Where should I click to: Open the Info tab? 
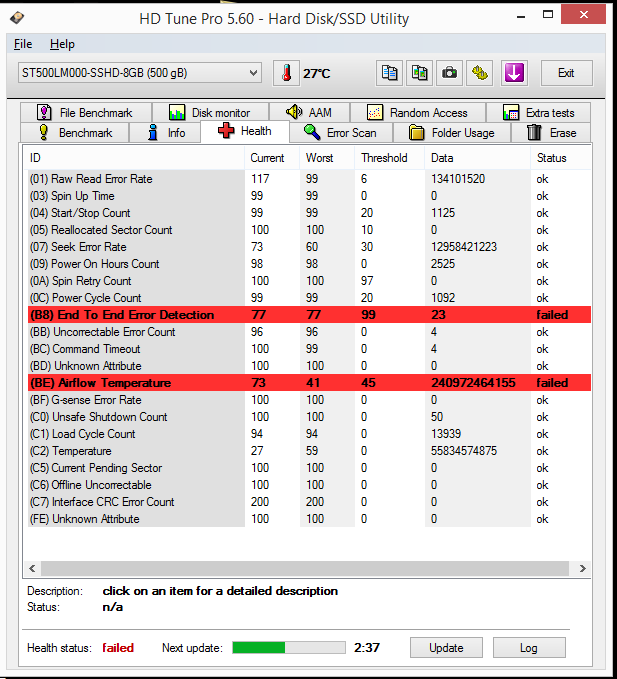tap(165, 133)
